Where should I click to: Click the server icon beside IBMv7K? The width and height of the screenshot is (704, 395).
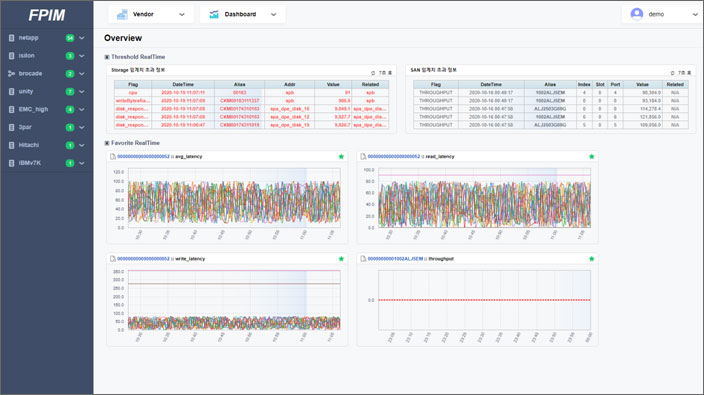(12, 163)
